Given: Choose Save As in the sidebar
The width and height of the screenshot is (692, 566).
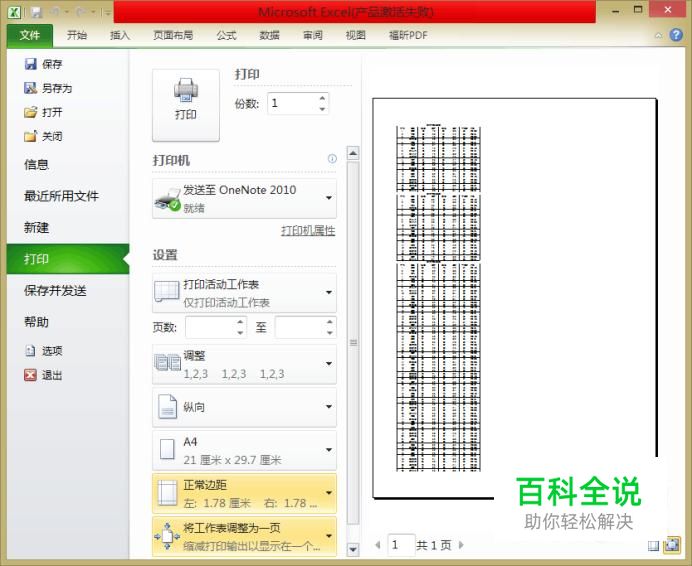Looking at the screenshot, I should [48, 88].
